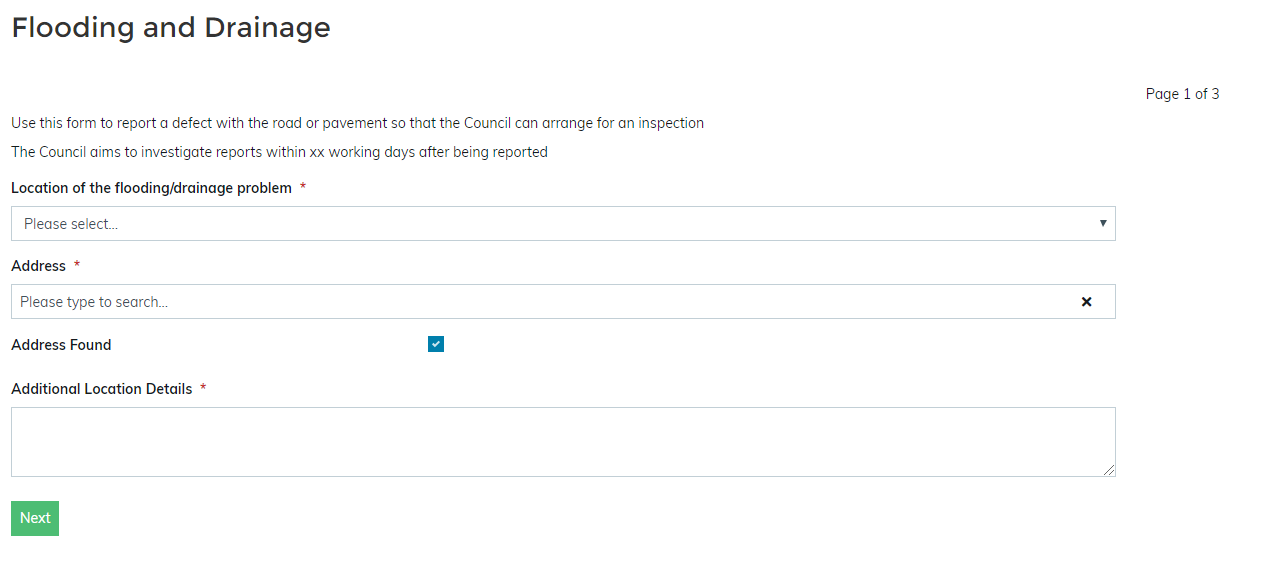Click the 'Additional Location Details' label
The height and width of the screenshot is (580, 1268).
101,389
